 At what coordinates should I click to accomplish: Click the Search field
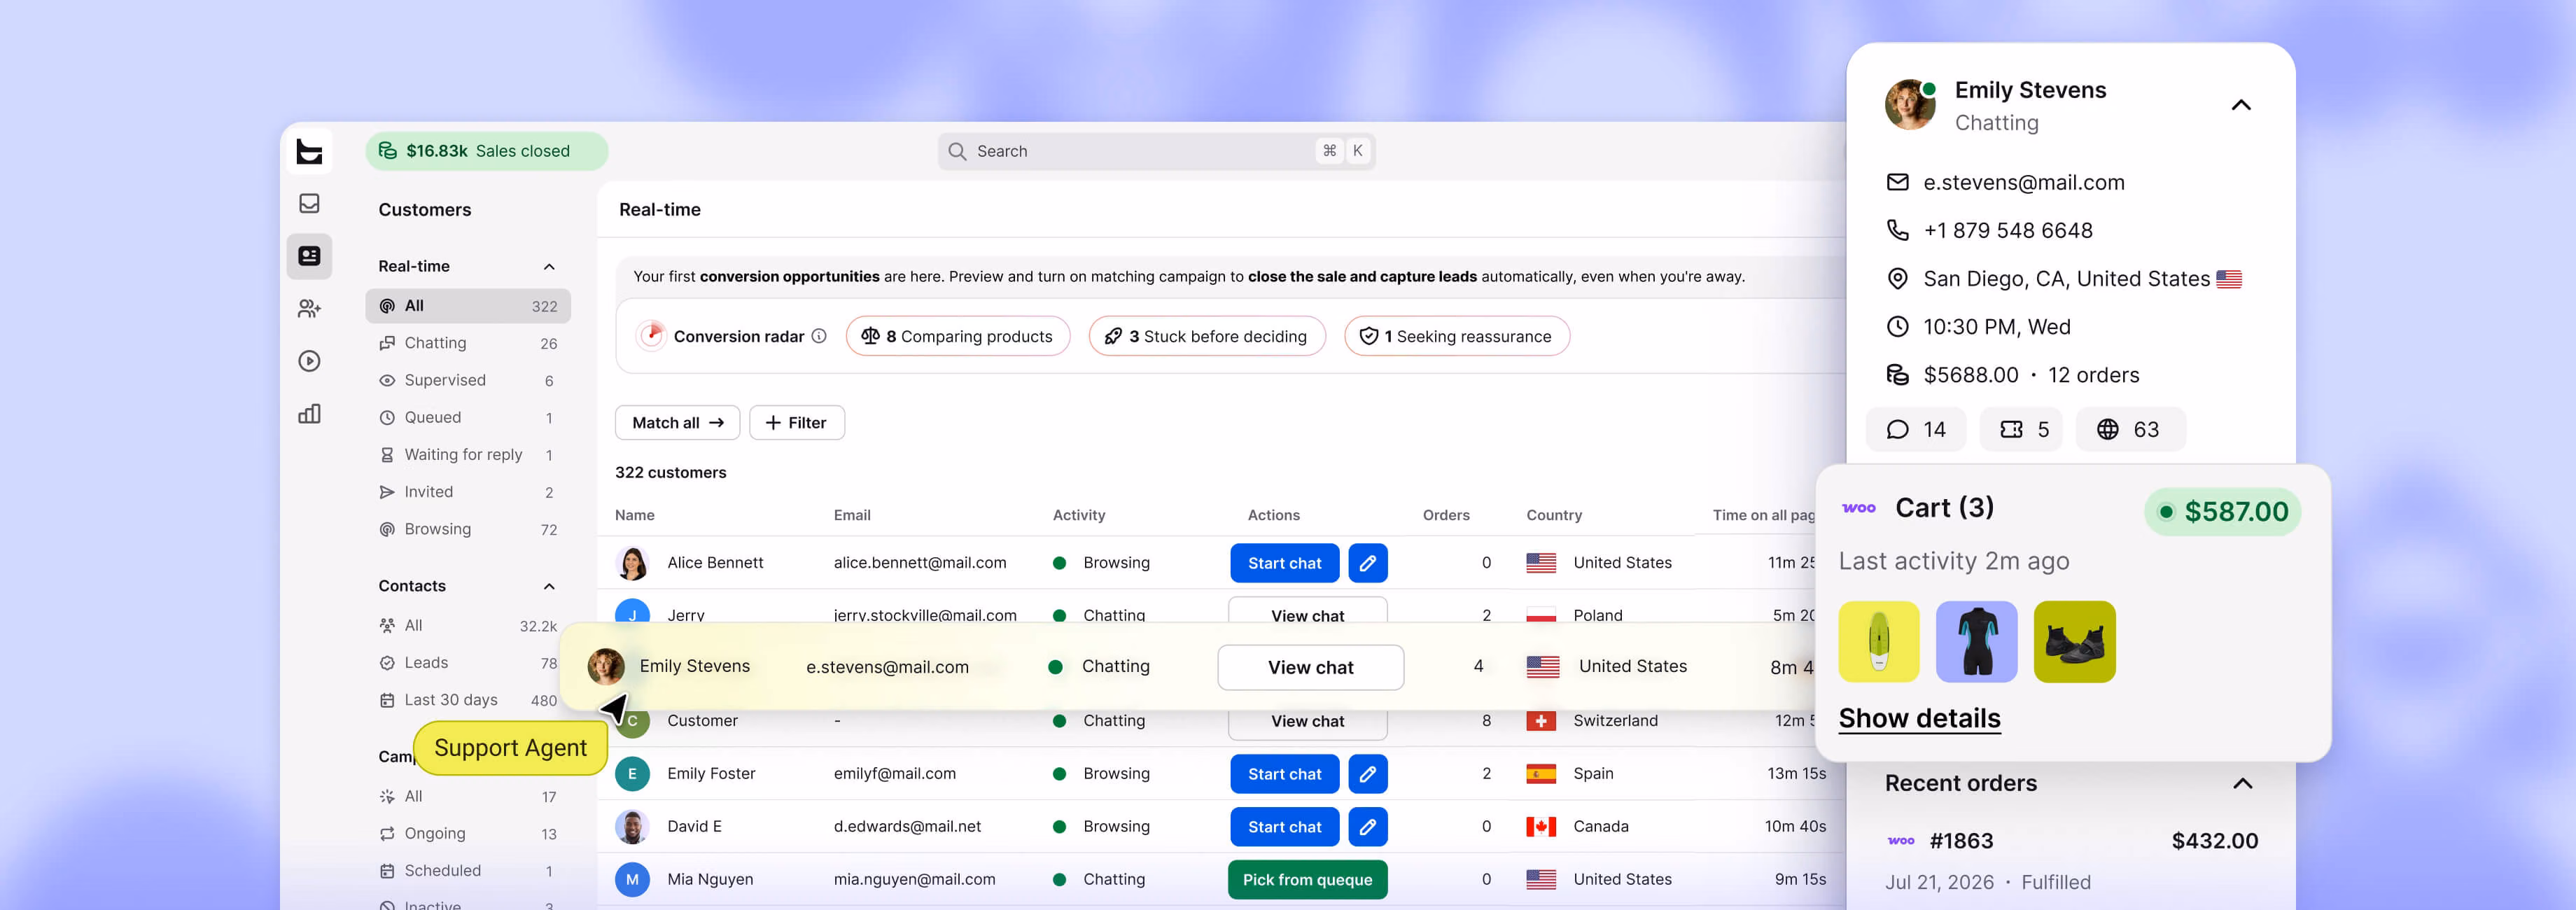pos(1156,151)
